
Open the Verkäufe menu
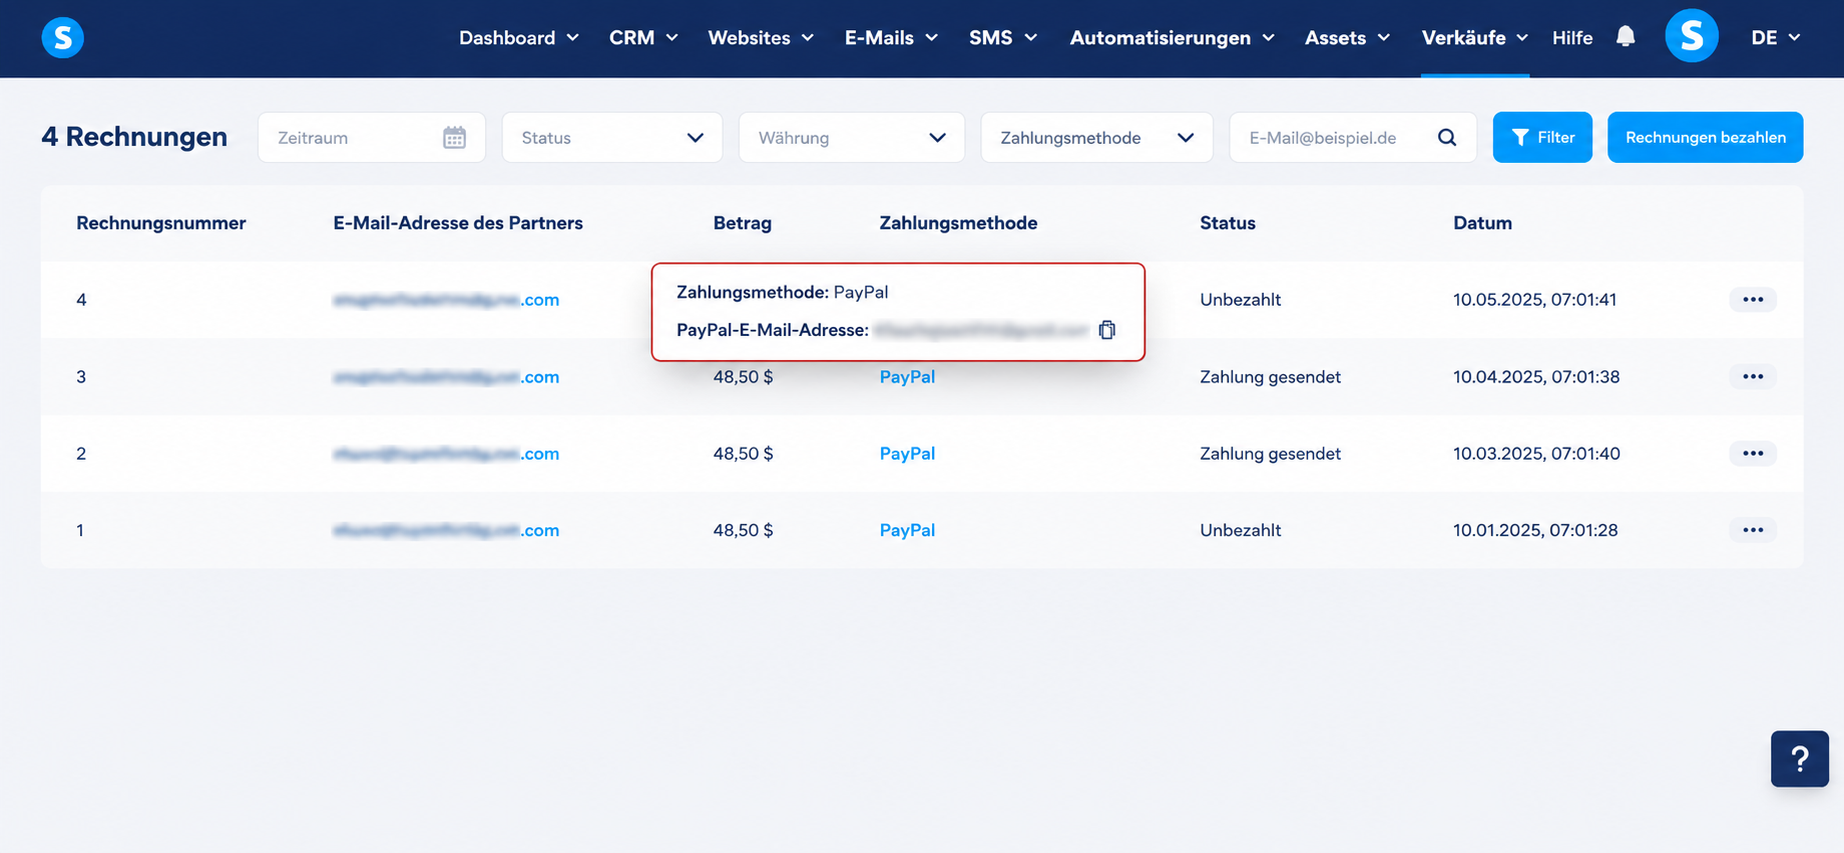point(1475,37)
